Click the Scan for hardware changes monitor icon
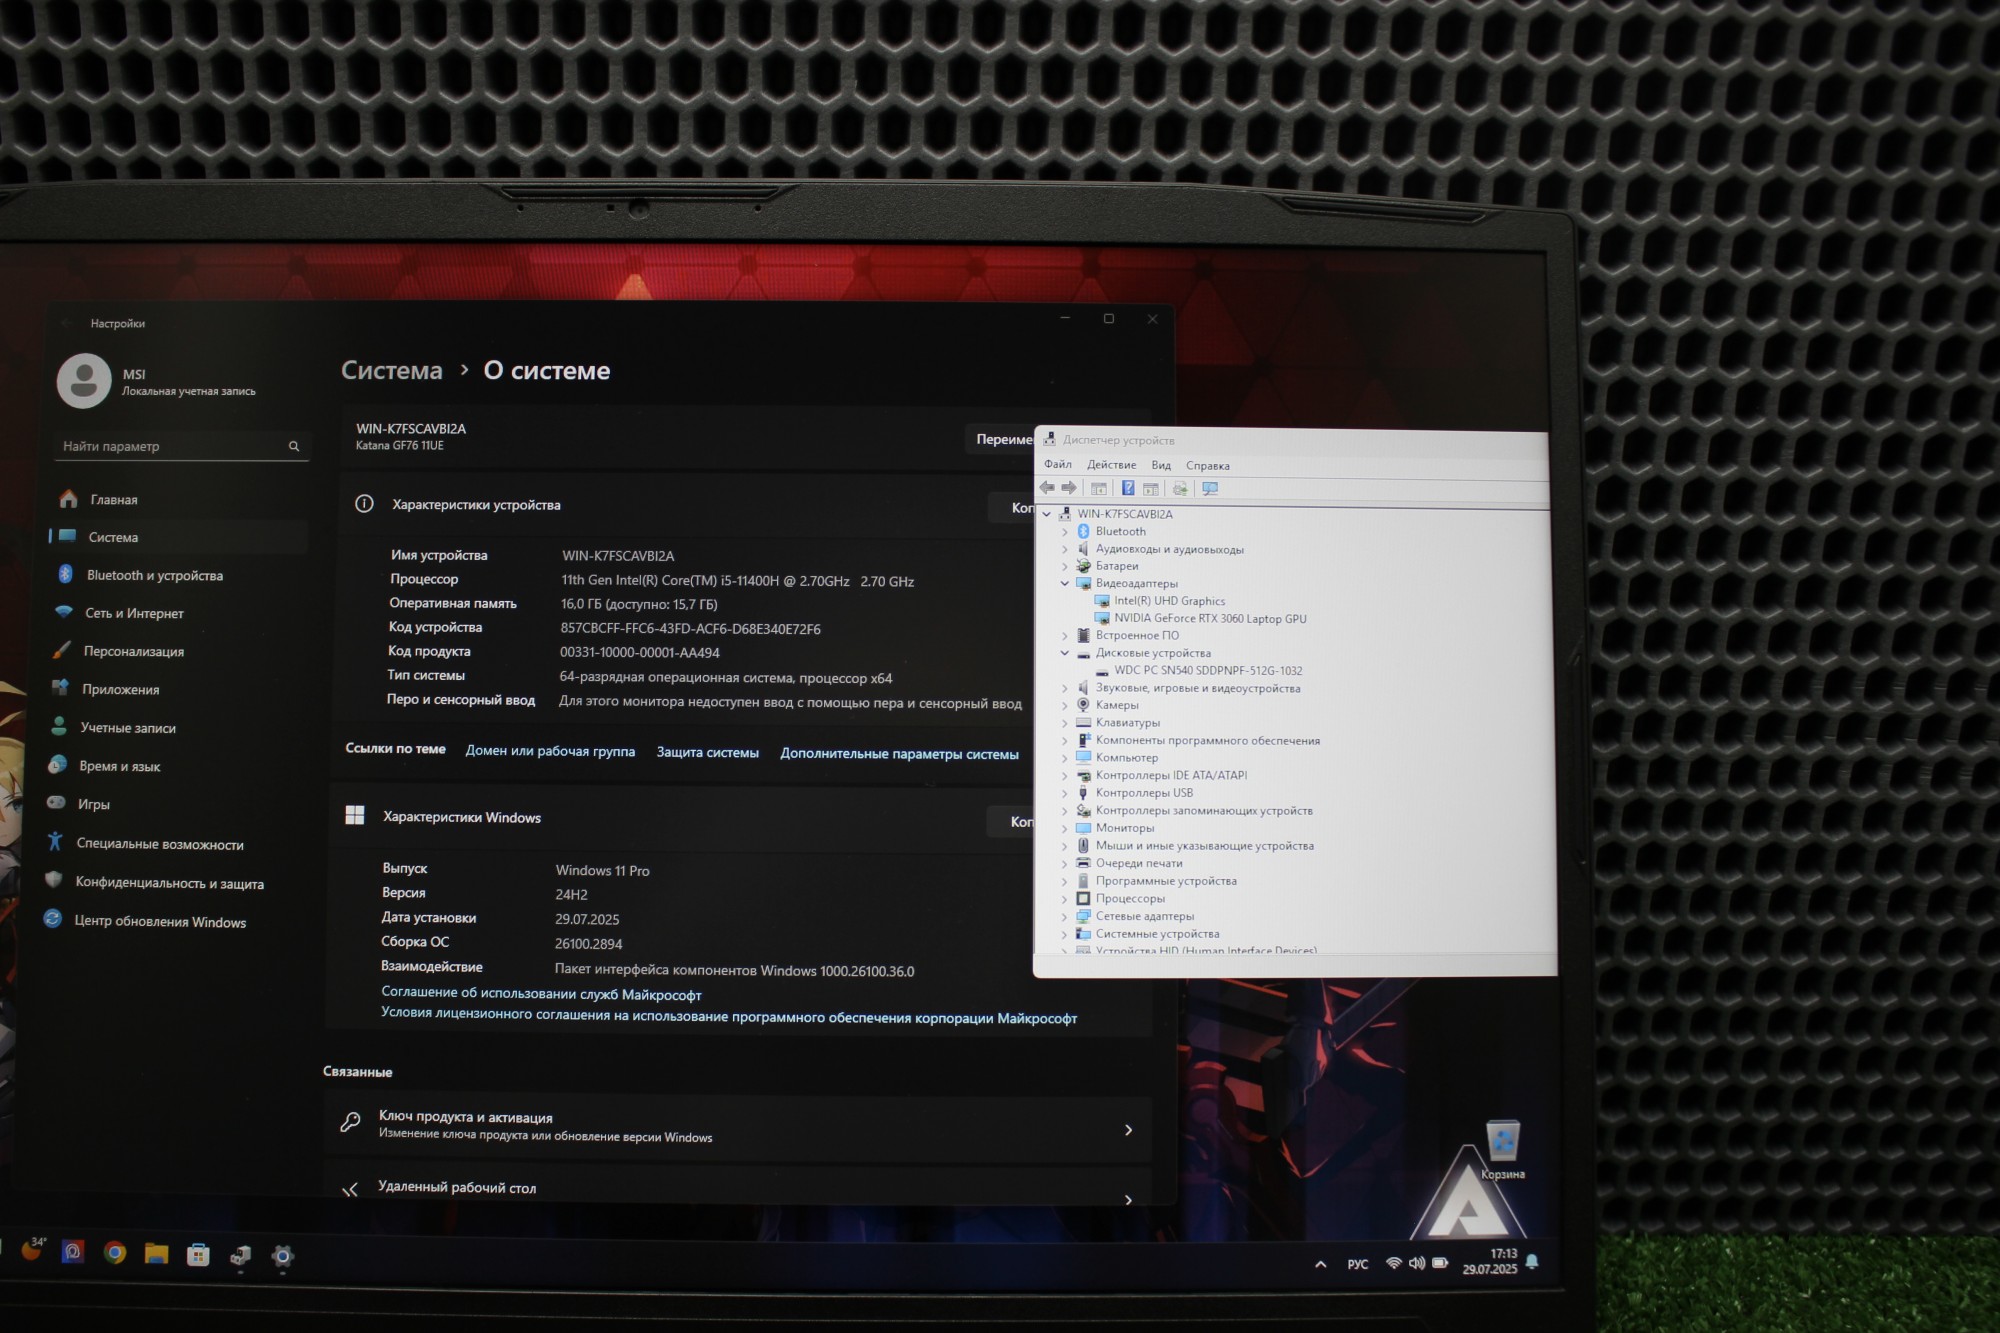 coord(1210,488)
